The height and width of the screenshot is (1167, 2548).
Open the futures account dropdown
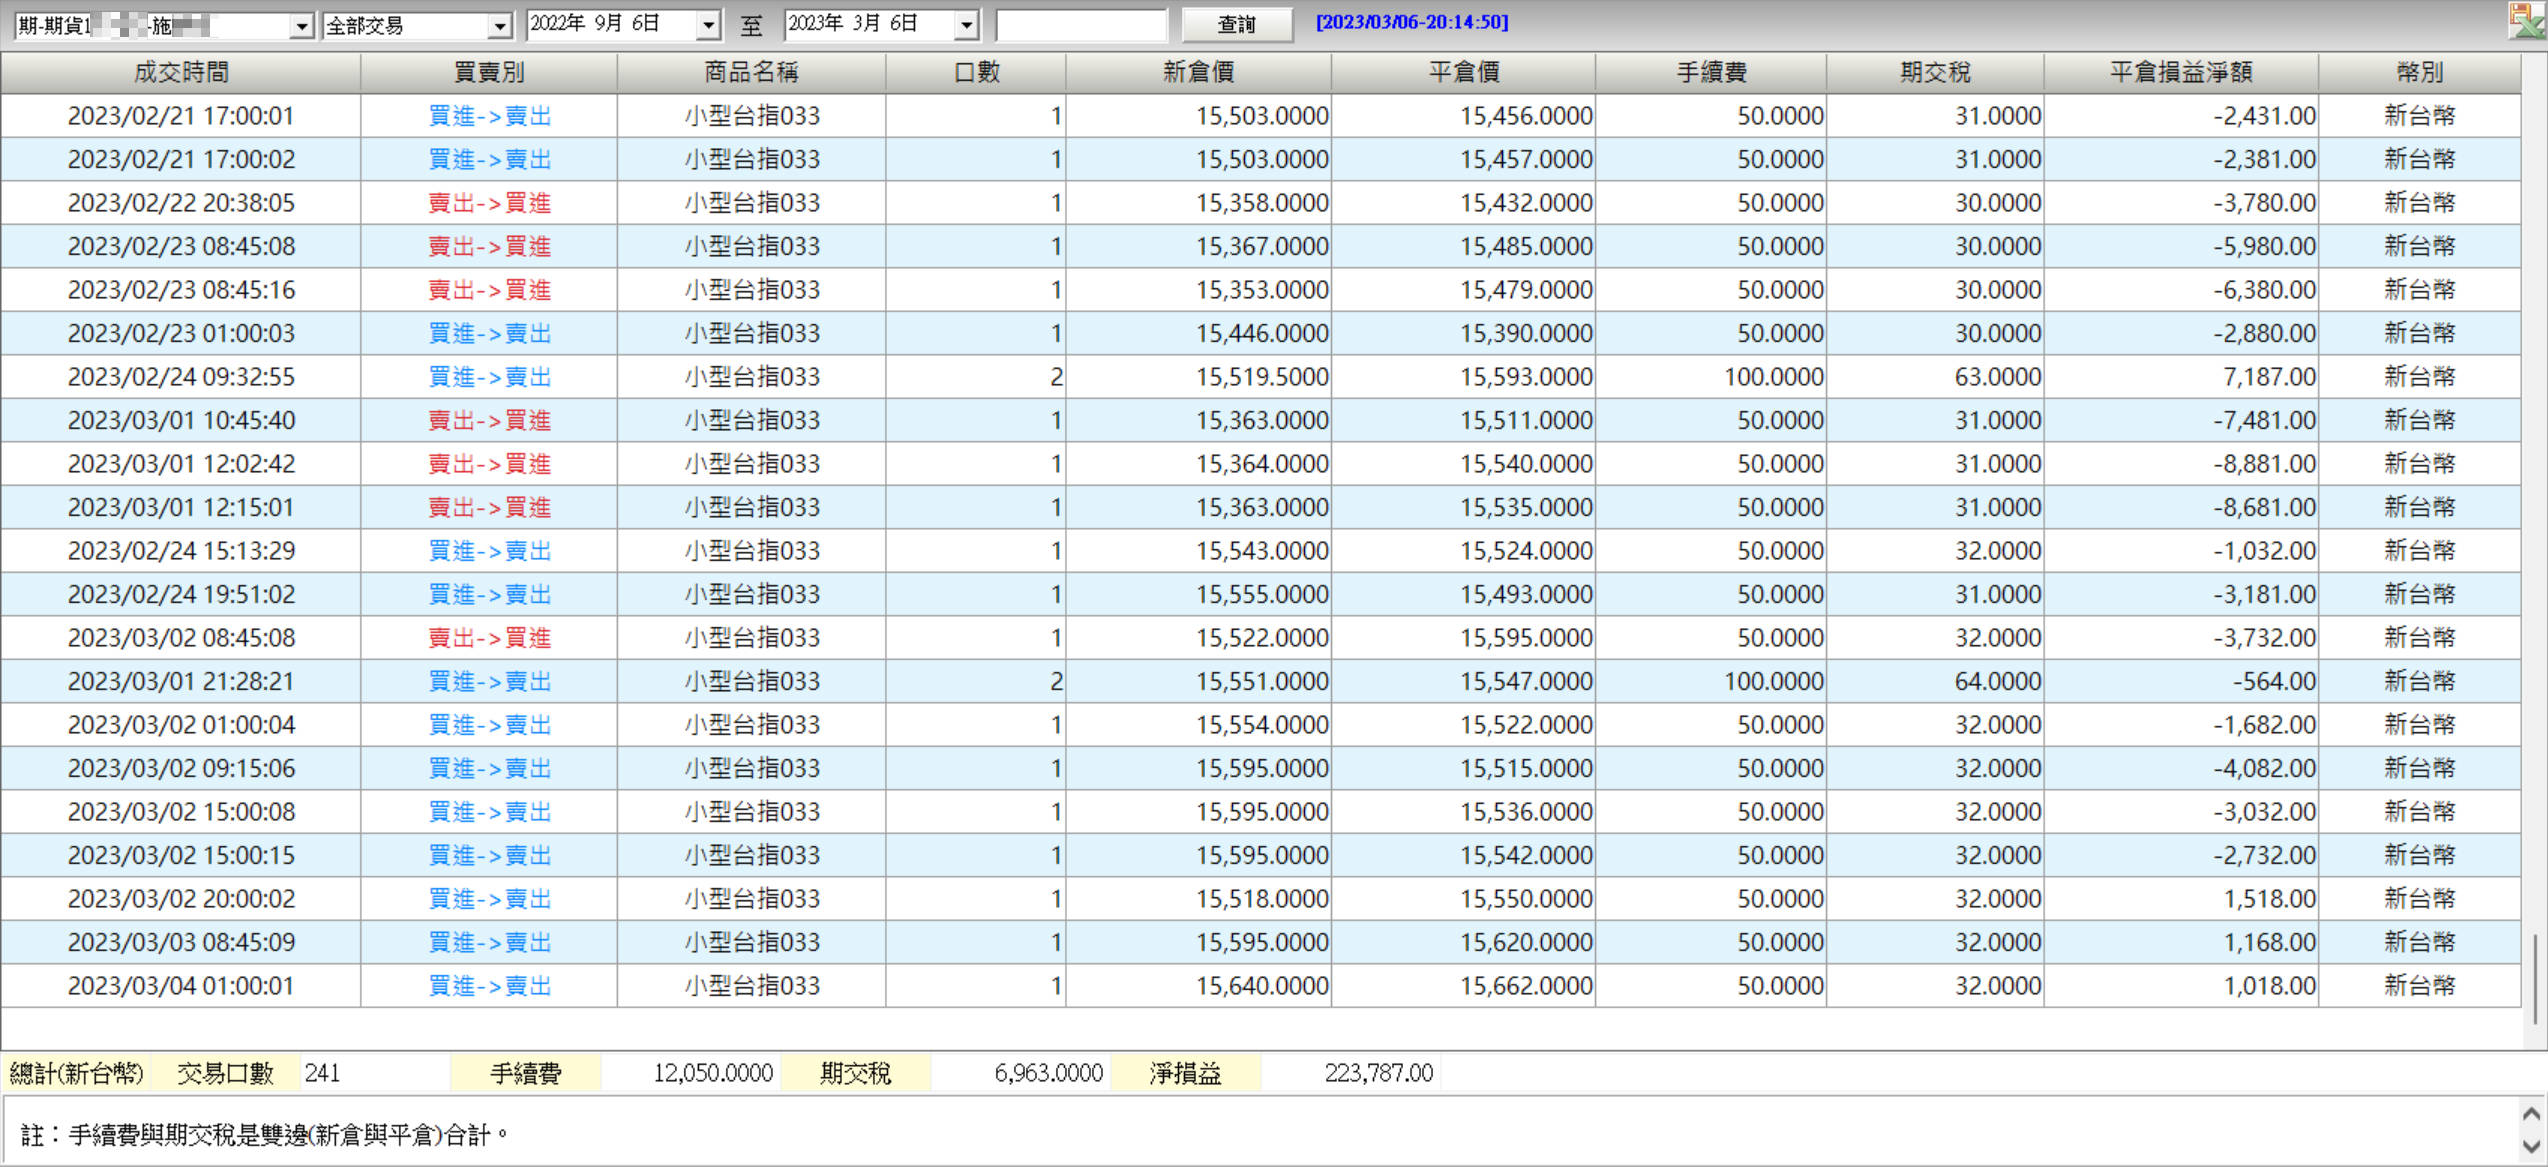tap(301, 26)
